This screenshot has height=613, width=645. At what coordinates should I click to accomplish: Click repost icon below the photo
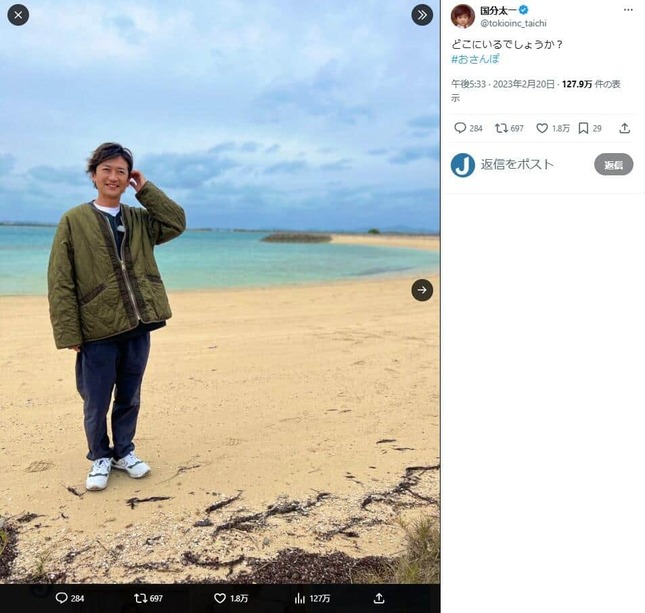pos(140,598)
